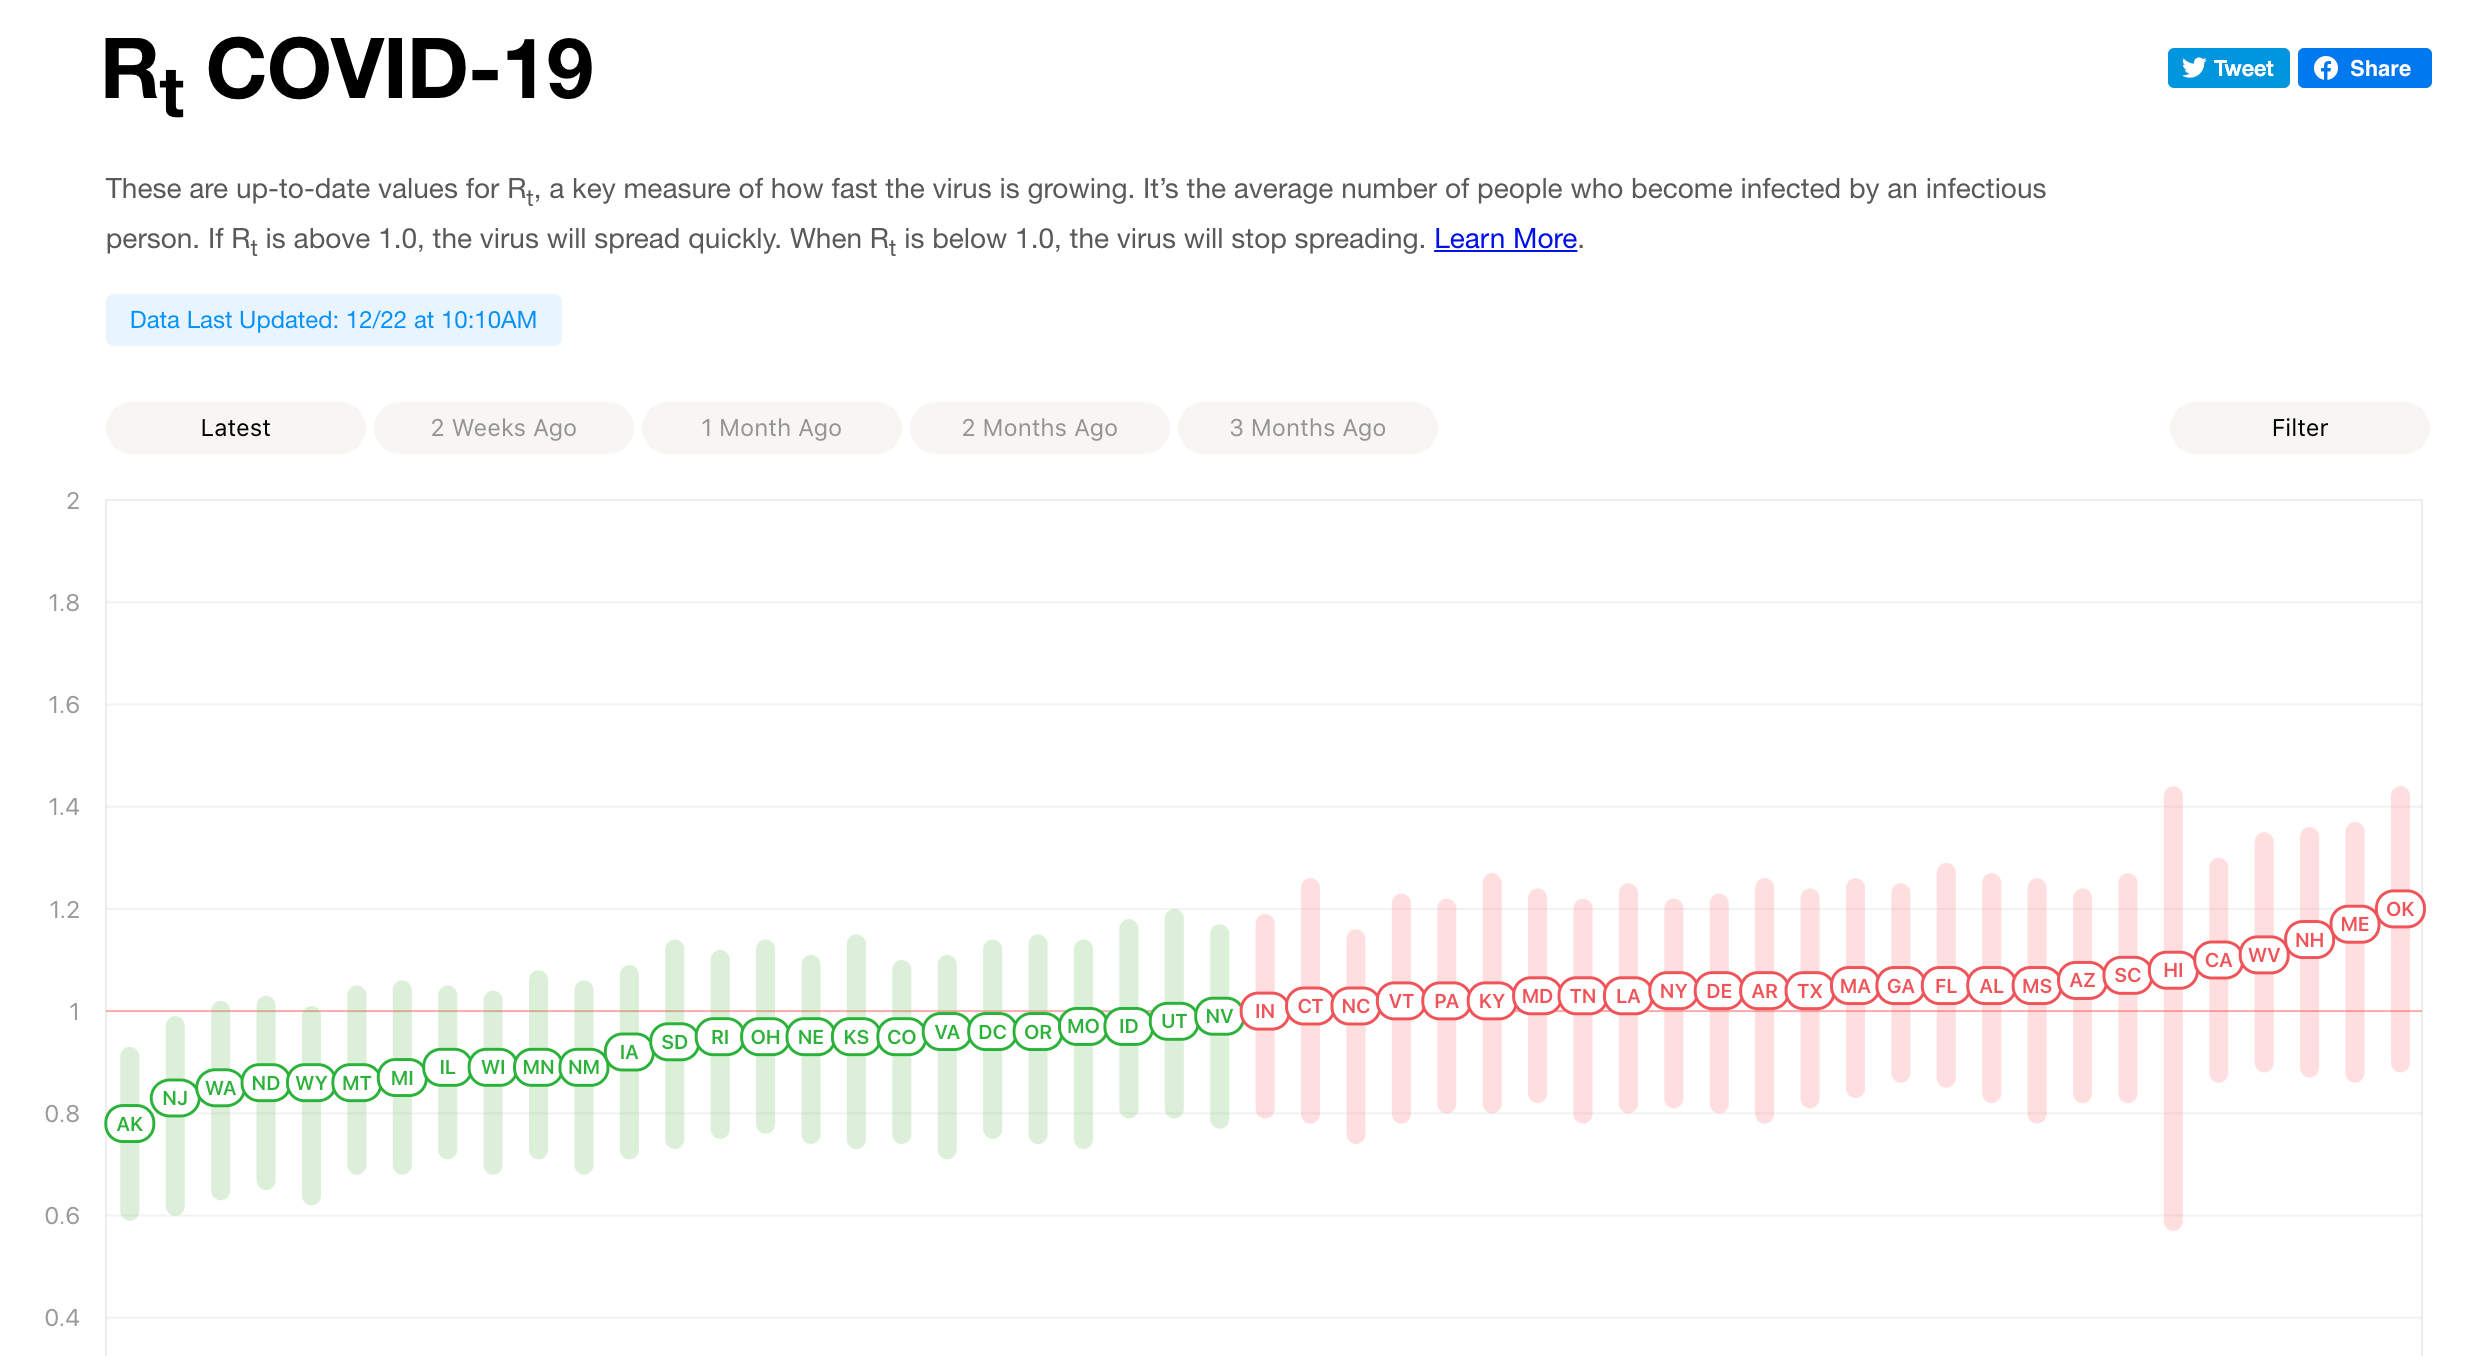Screen dimensions: 2468x1356
Task: Click the NJ state bubble
Action: point(175,1098)
